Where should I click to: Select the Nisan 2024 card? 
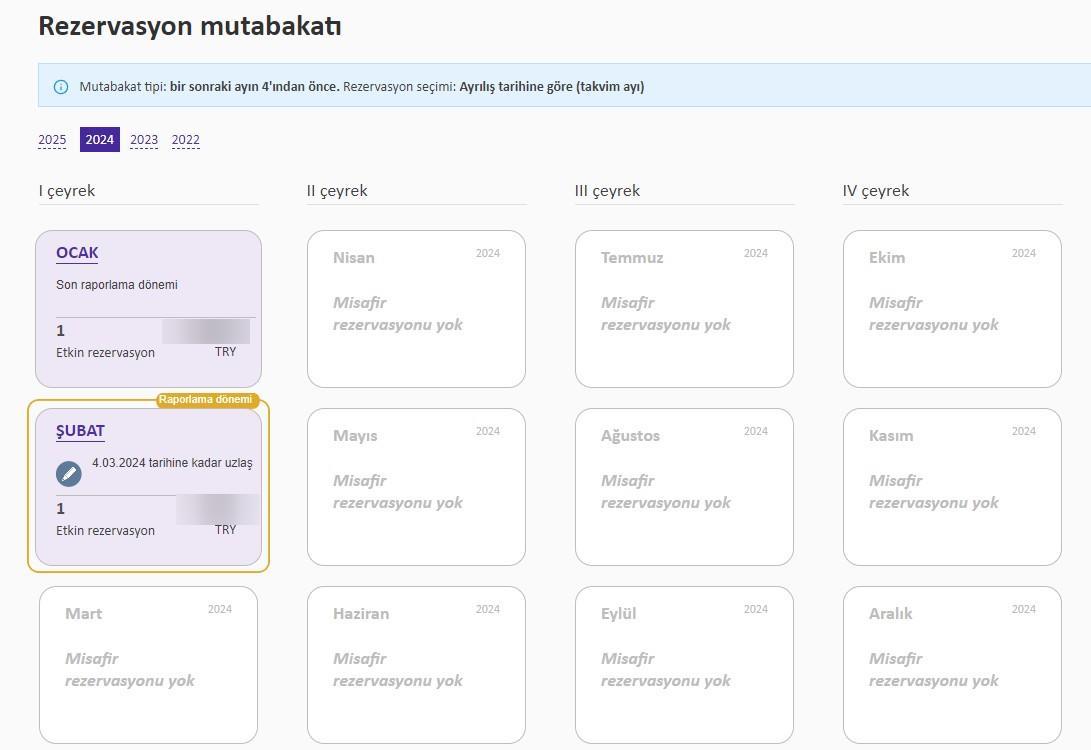(416, 309)
